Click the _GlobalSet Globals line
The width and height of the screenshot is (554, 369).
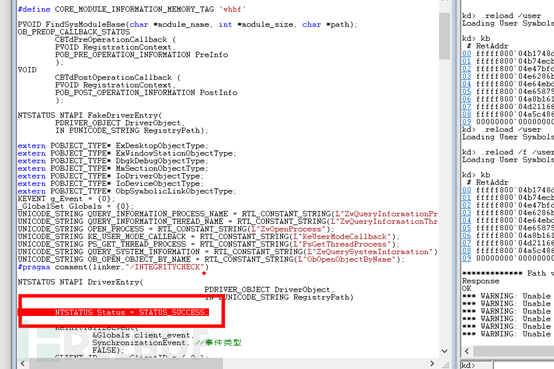point(76,206)
